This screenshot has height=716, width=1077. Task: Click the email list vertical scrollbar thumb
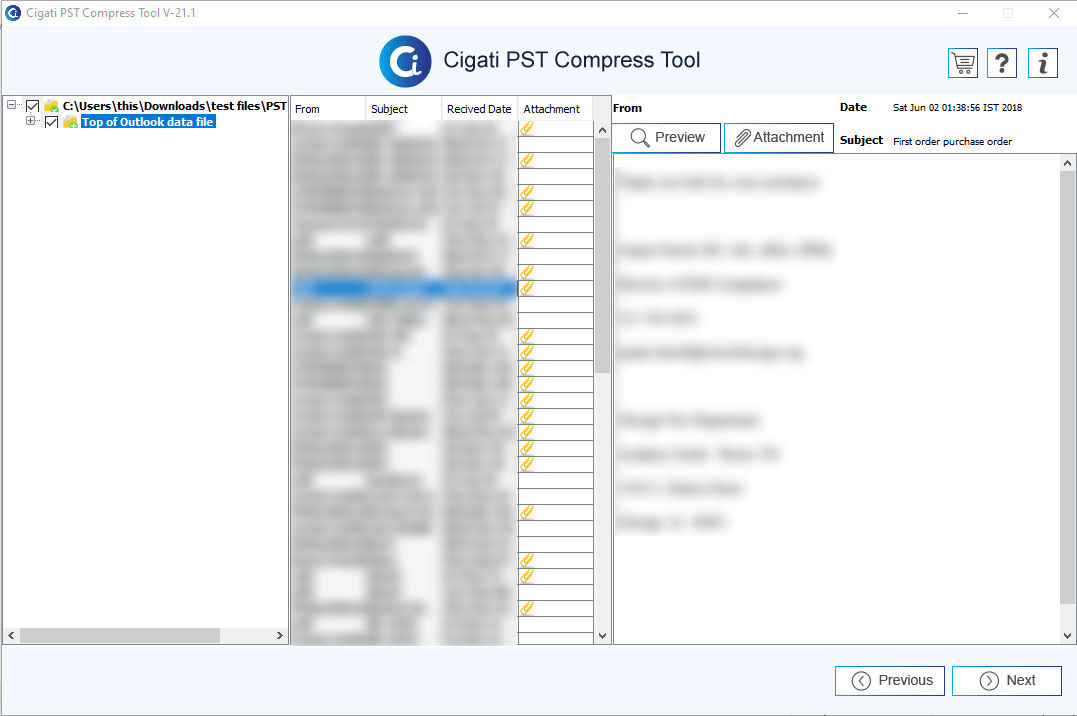click(x=602, y=256)
